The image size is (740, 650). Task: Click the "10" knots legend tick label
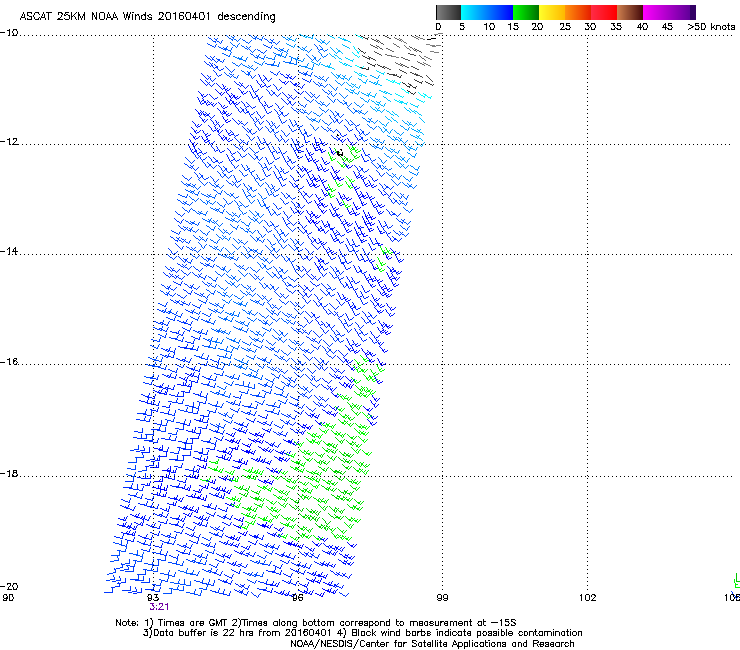489,27
